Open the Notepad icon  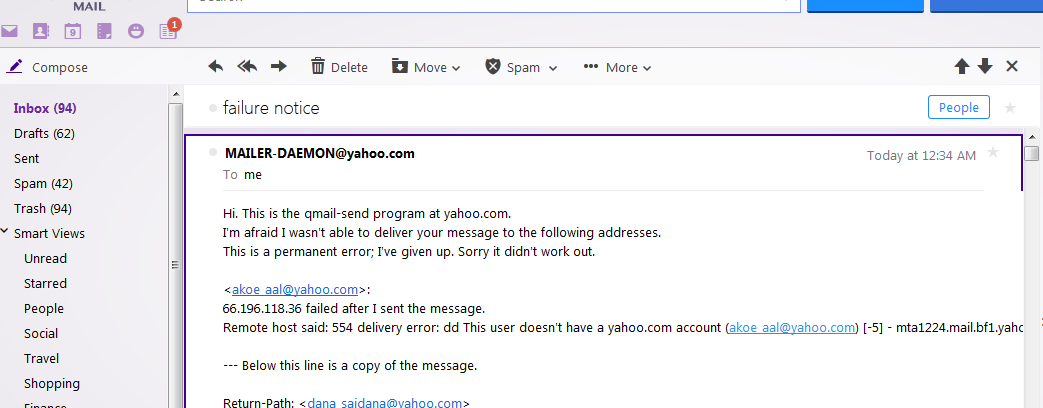point(104,31)
